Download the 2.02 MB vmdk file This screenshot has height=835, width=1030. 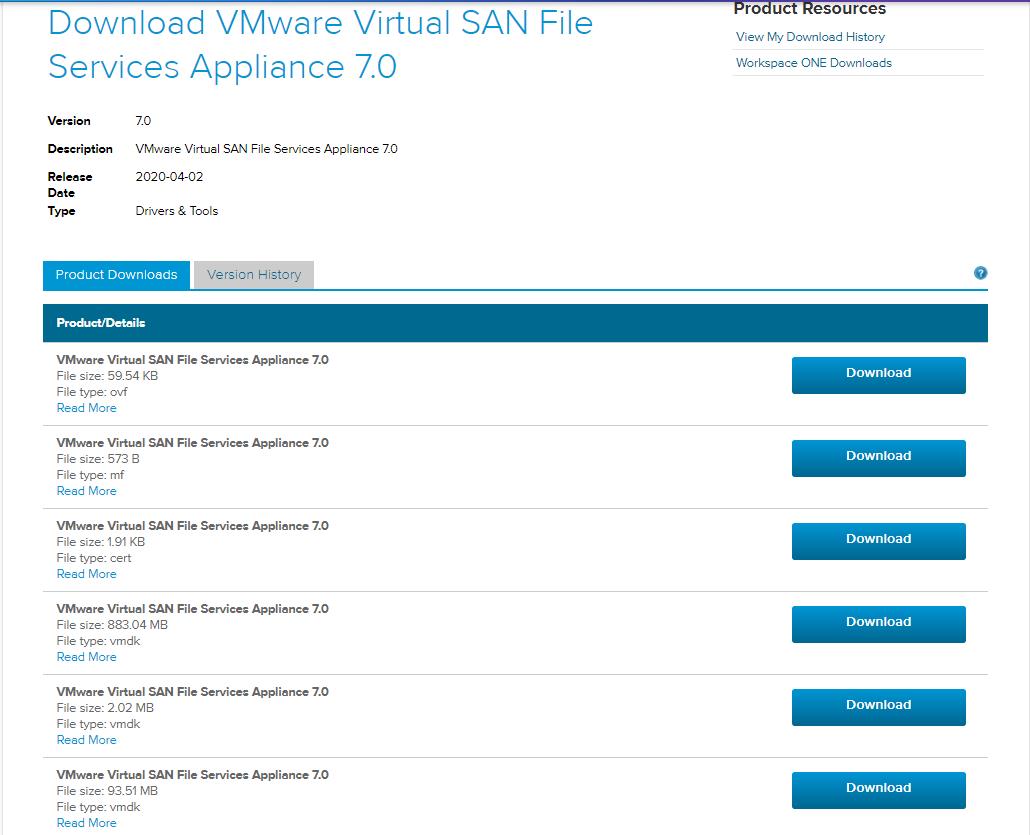tap(878, 707)
